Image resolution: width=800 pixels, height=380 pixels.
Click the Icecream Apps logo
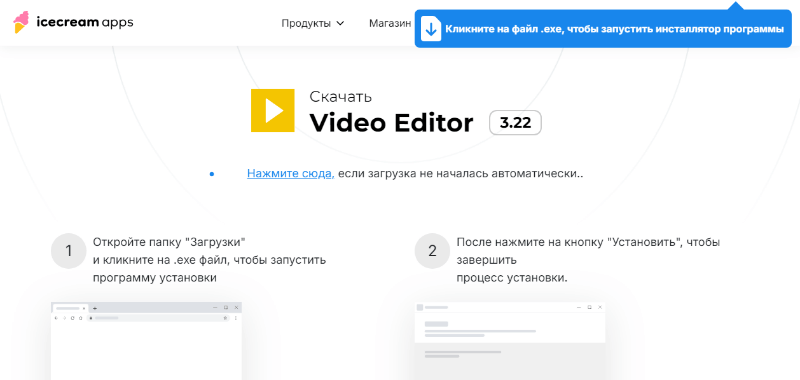(73, 22)
